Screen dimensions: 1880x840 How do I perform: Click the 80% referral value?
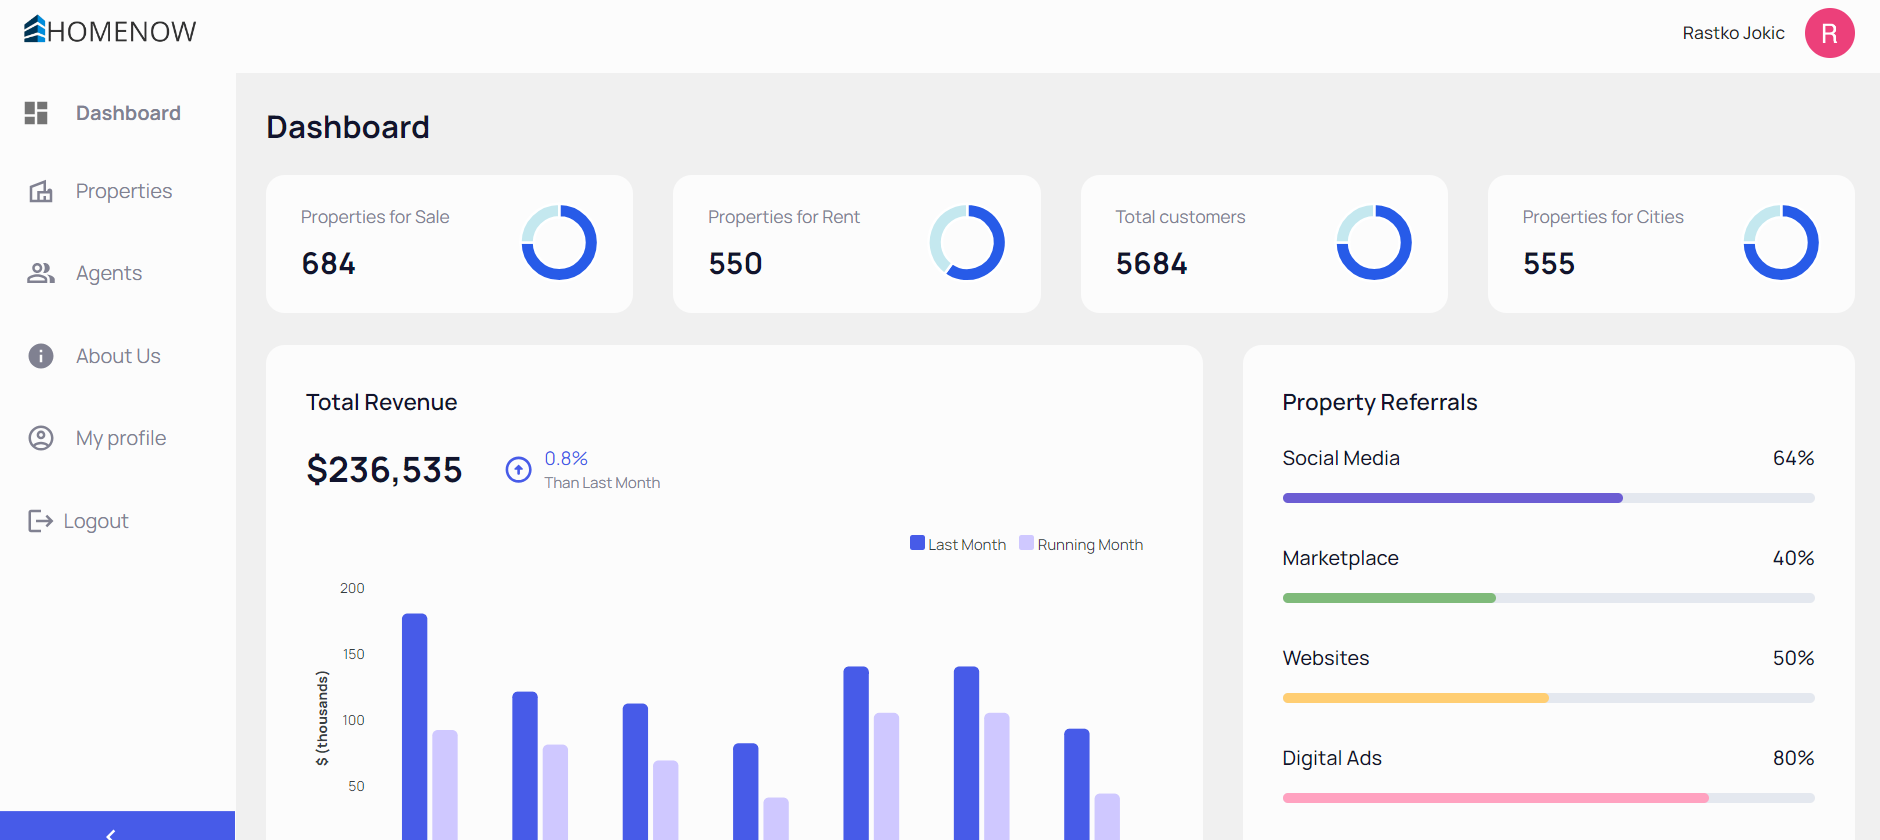[1793, 758]
